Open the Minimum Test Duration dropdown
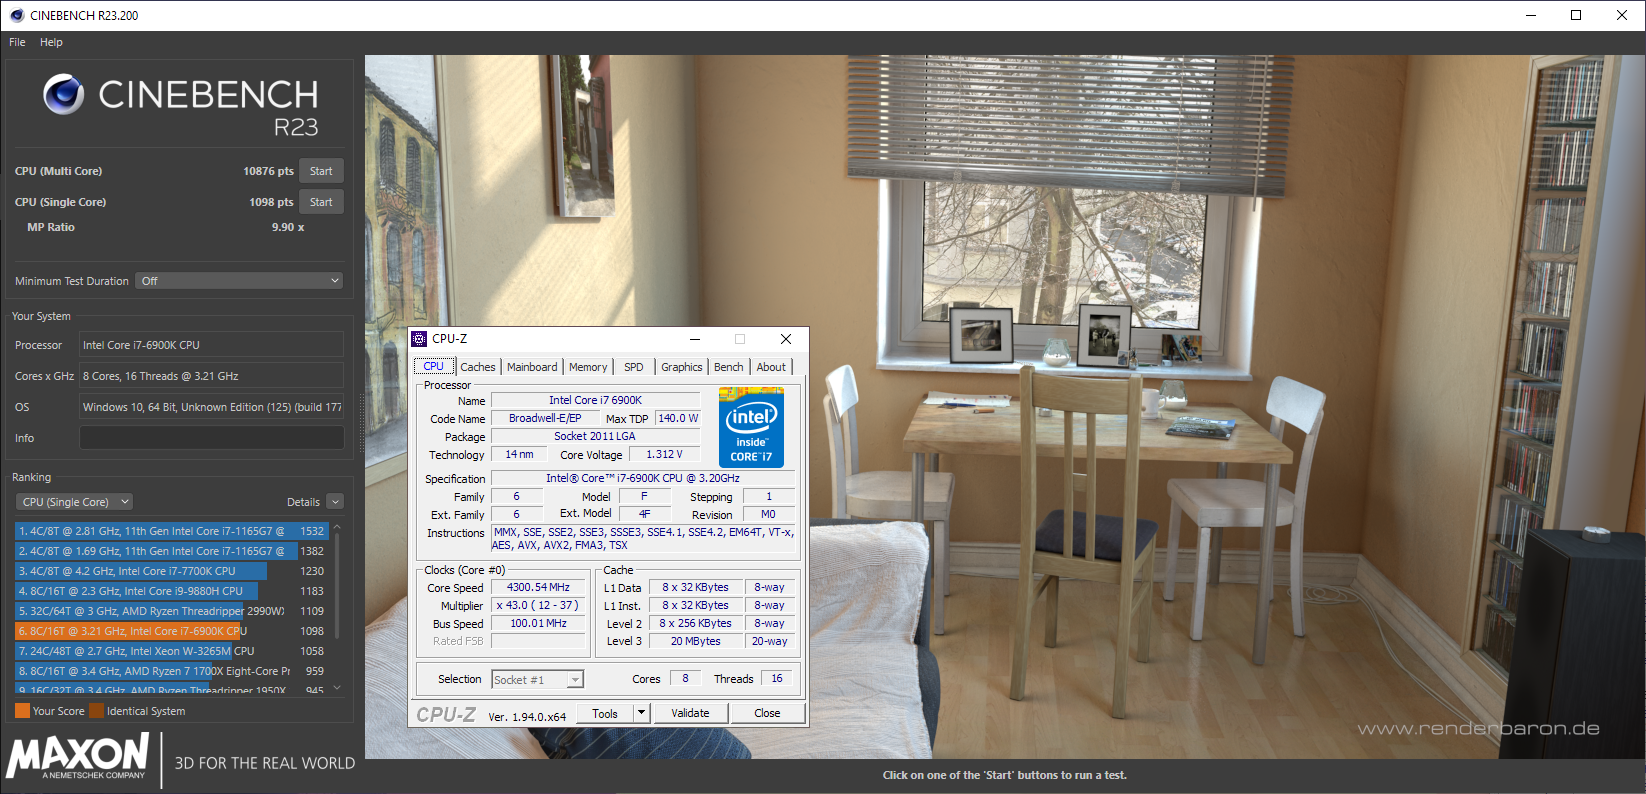The image size is (1646, 794). point(240,281)
